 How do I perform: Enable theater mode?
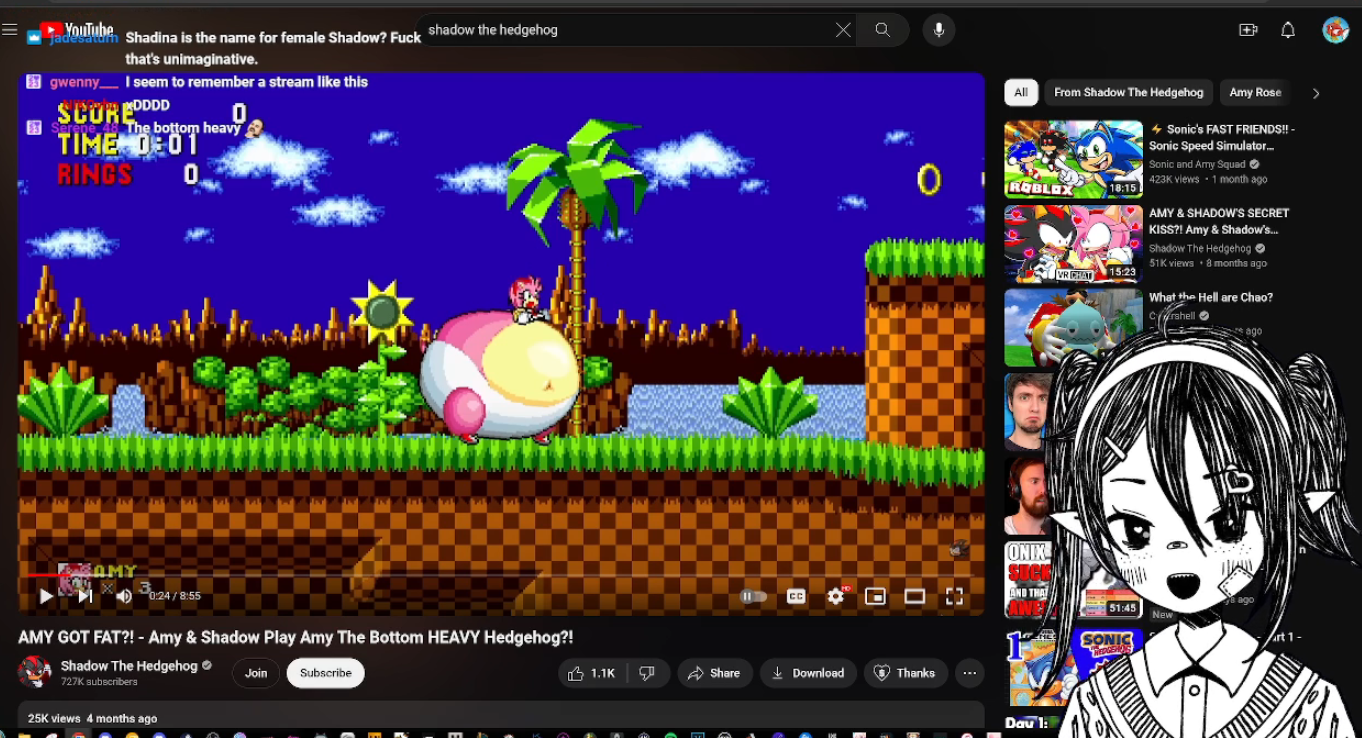[915, 596]
